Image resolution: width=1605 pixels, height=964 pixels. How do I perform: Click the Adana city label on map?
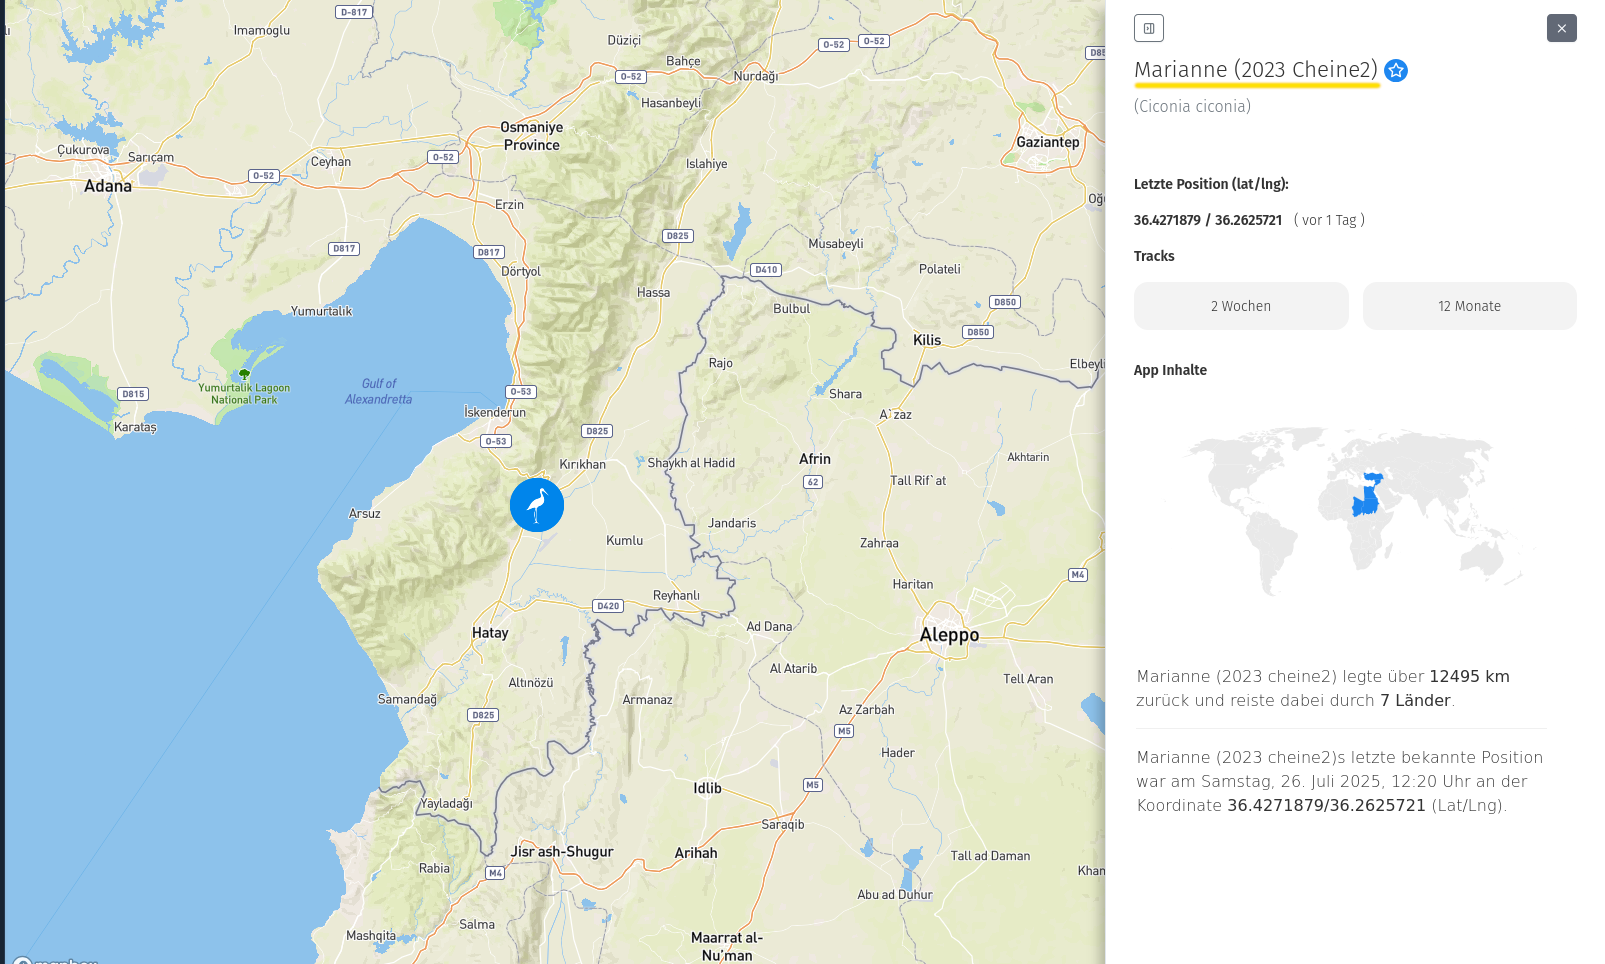click(108, 186)
